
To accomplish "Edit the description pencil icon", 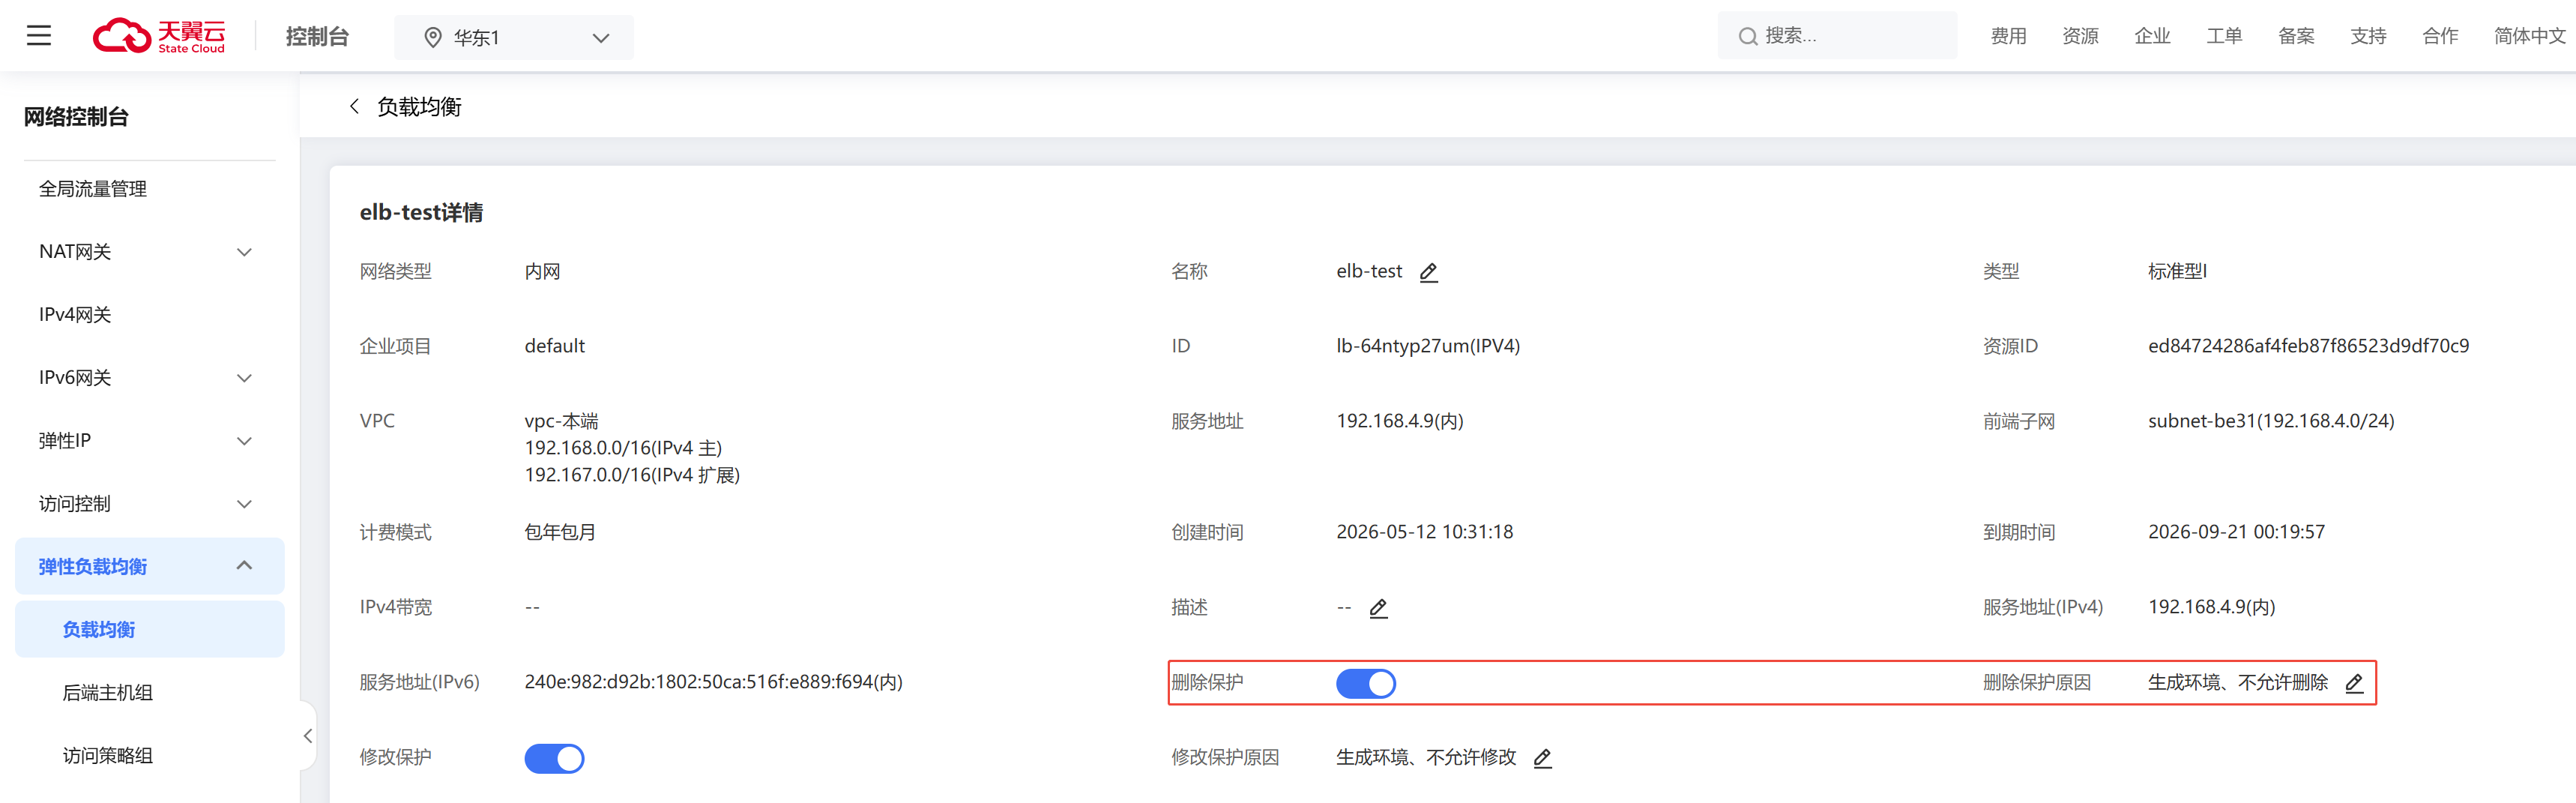I will [1378, 608].
